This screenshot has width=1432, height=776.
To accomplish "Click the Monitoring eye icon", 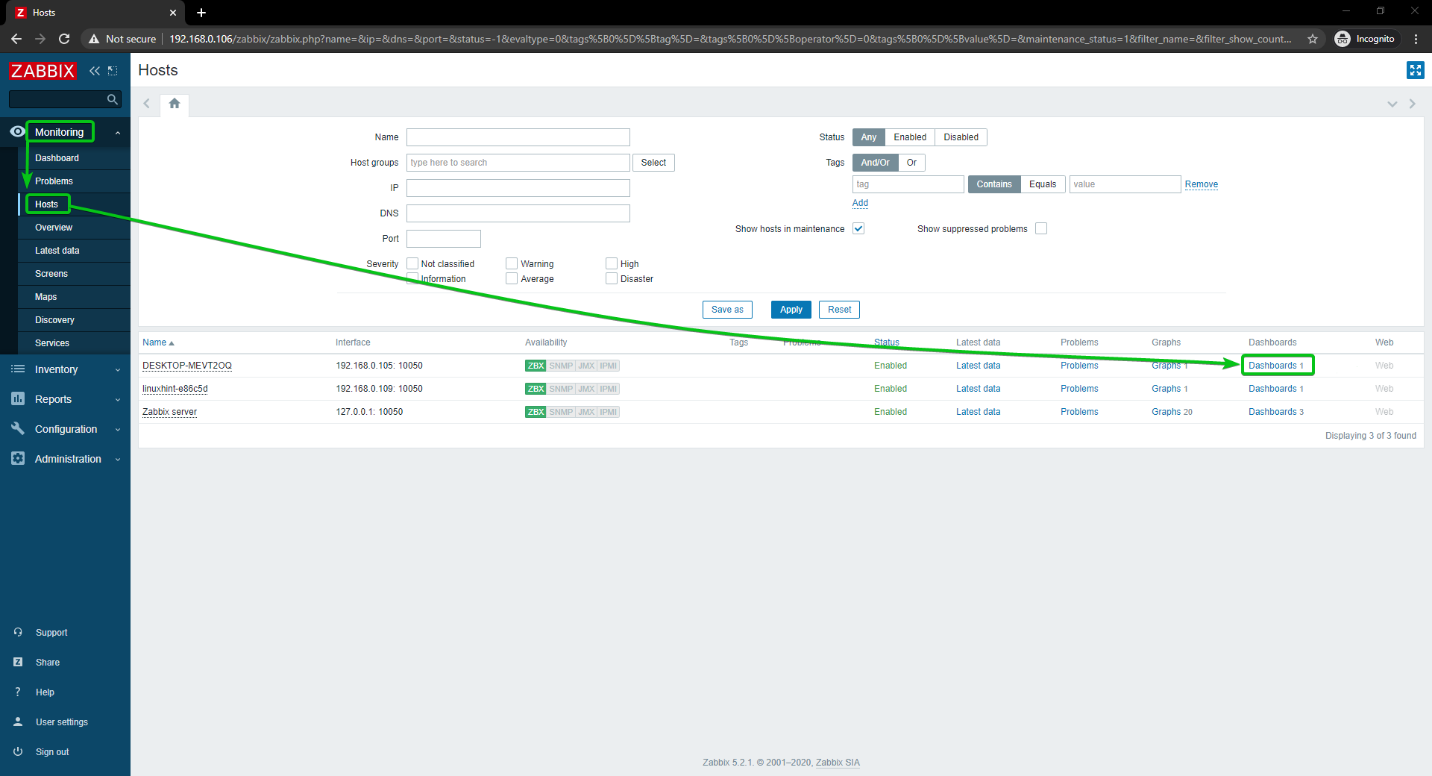I will (x=17, y=132).
